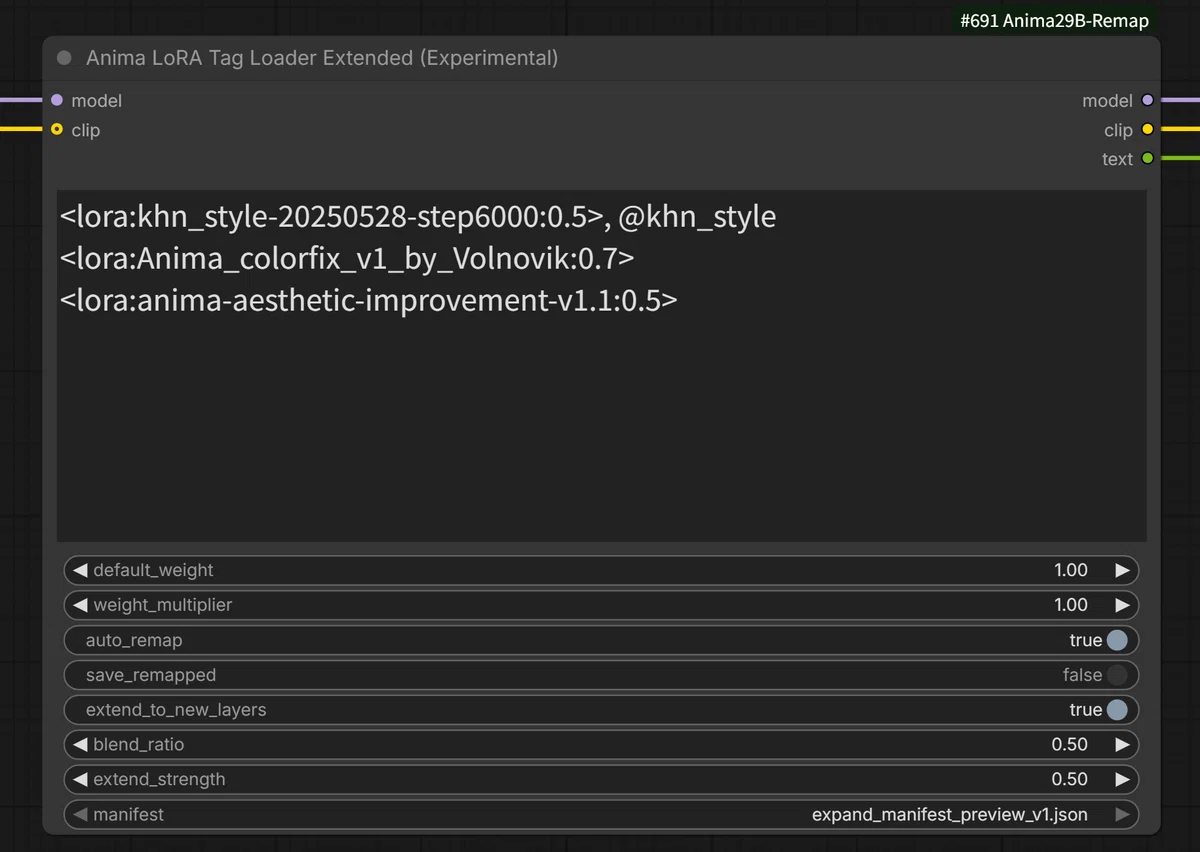Decrease extend_strength with left arrow
This screenshot has height=852, width=1200.
[x=81, y=779]
